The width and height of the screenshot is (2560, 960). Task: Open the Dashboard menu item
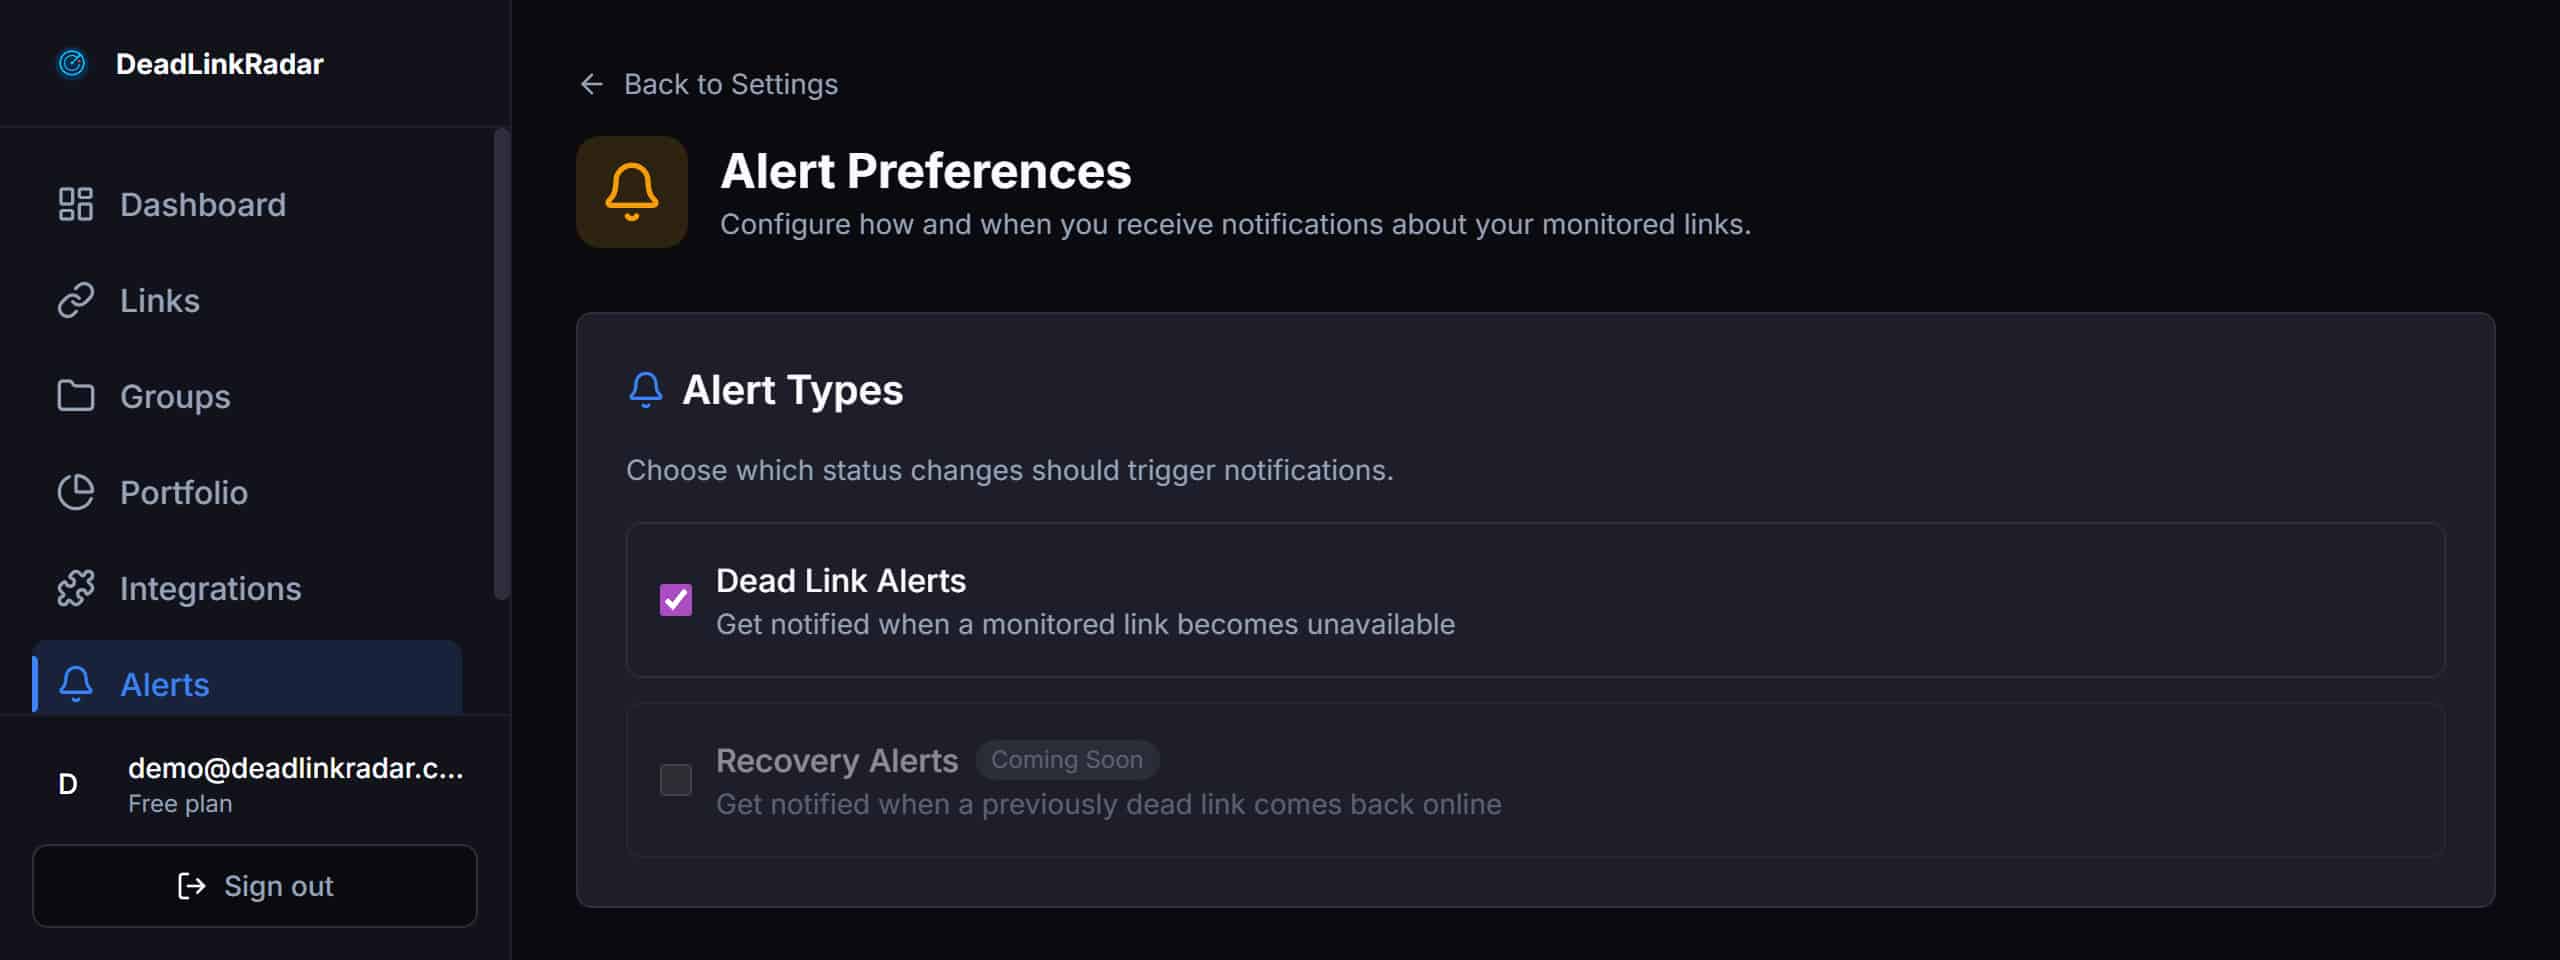click(202, 204)
